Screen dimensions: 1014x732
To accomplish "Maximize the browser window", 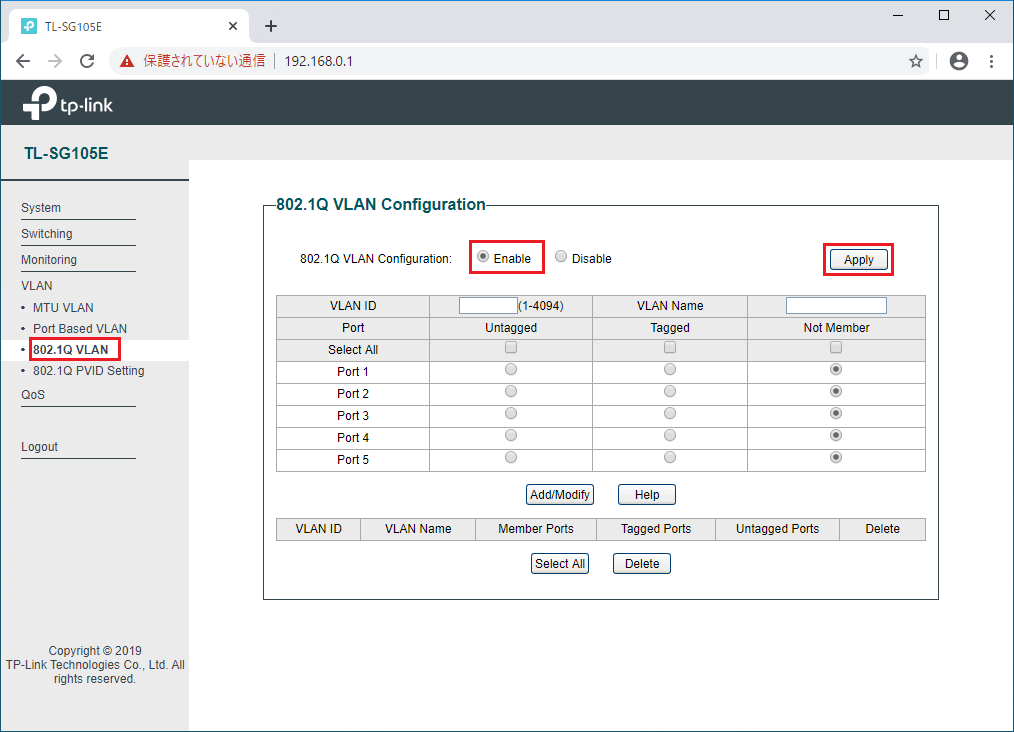I will [944, 16].
